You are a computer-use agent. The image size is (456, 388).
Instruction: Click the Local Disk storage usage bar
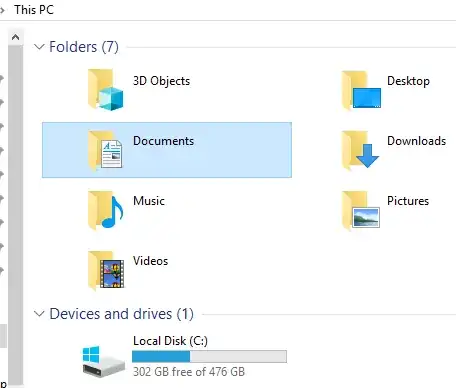pos(209,357)
